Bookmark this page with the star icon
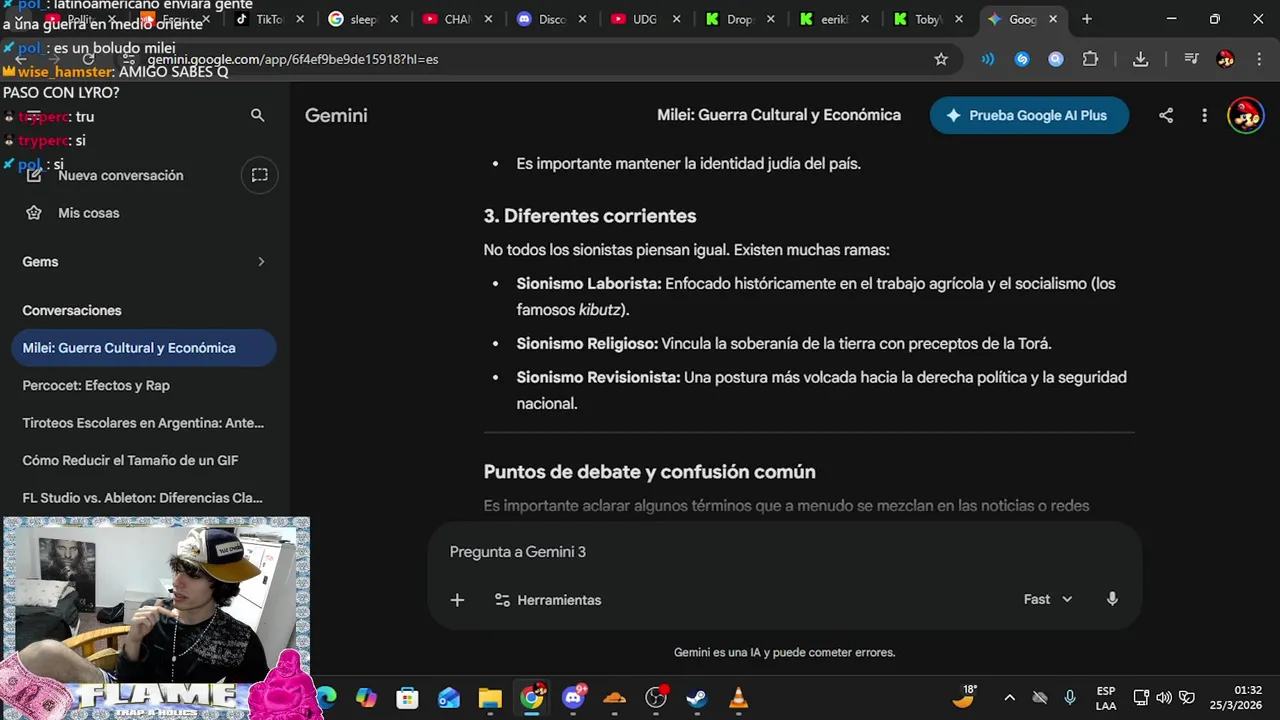This screenshot has width=1280, height=720. 941,59
